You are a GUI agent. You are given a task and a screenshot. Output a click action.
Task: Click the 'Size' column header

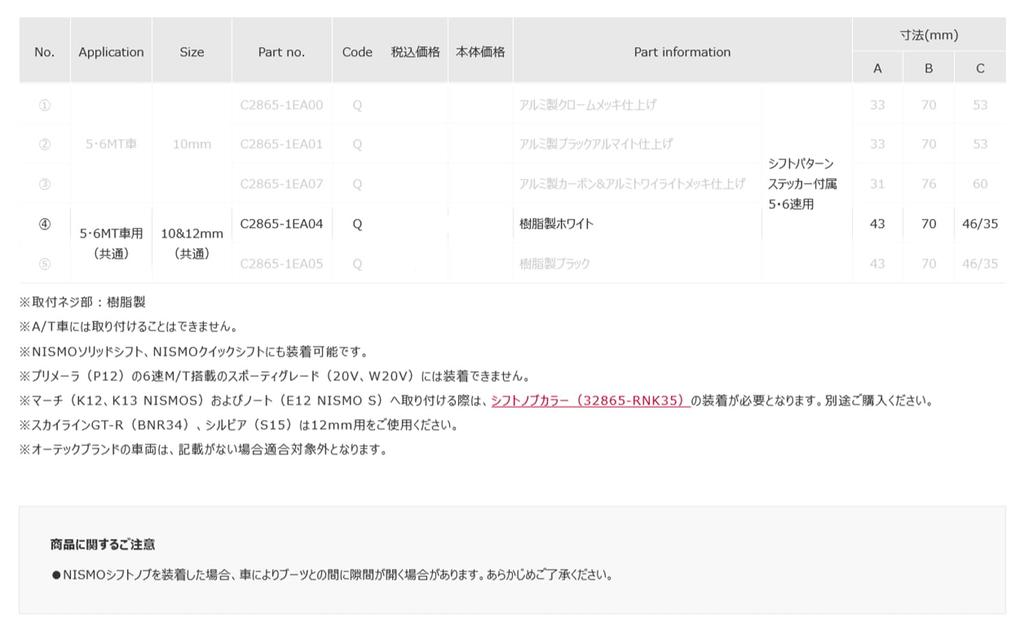192,52
